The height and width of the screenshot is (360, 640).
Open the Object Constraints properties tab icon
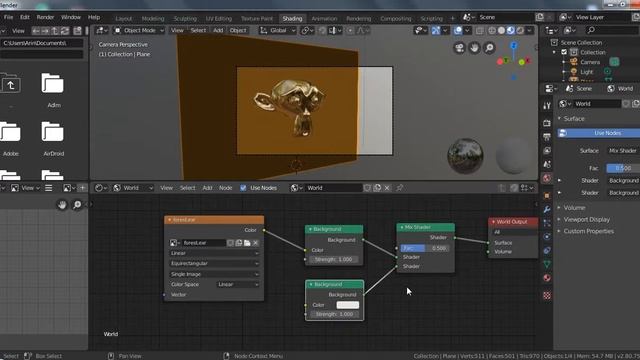547,250
